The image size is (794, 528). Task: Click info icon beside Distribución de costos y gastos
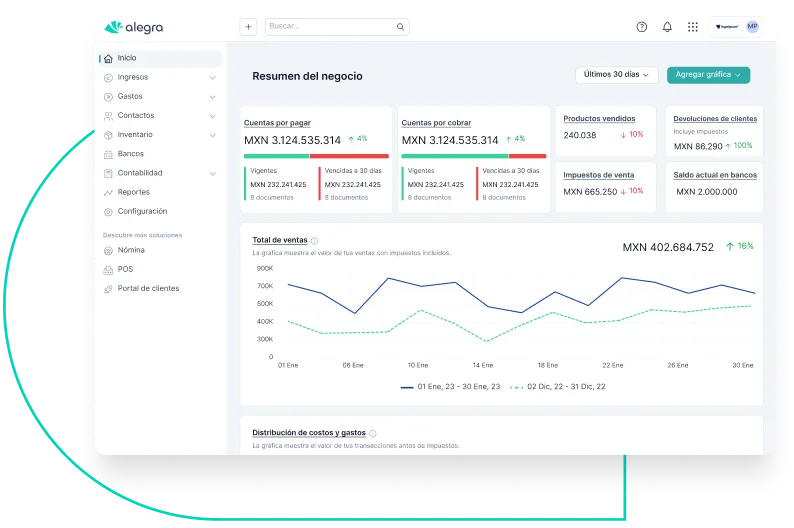coord(373,434)
